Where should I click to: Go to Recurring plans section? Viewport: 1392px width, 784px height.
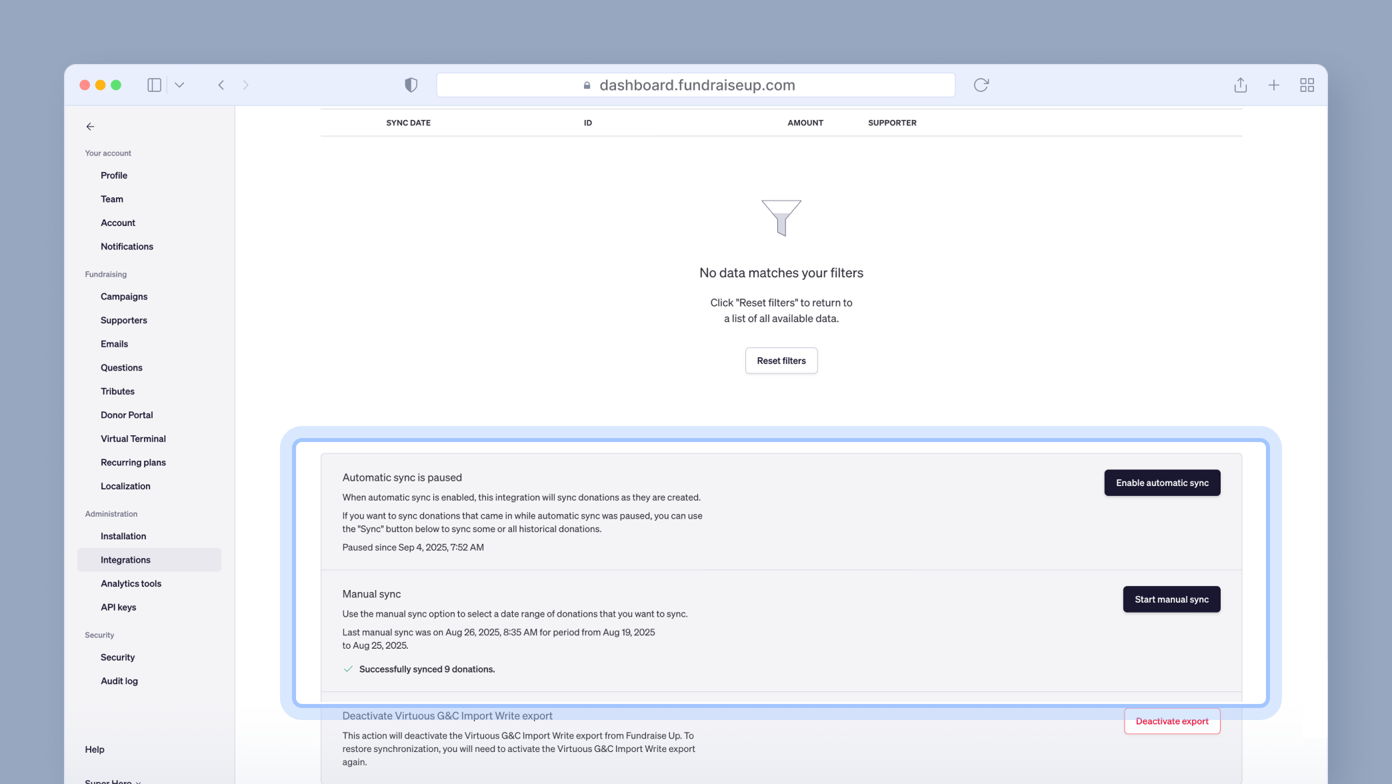coord(133,463)
